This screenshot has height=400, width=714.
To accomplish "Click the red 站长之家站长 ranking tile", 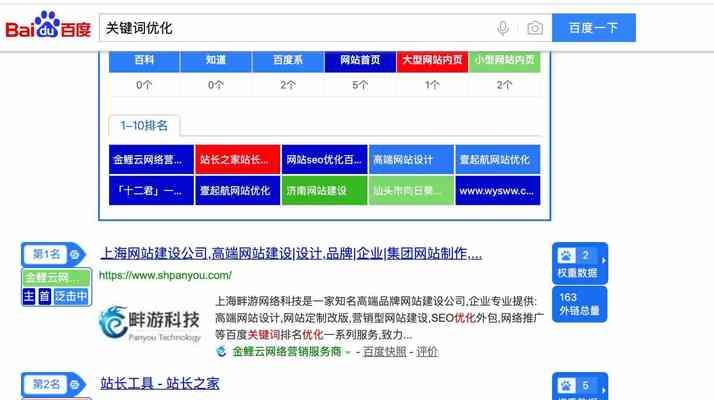I will point(236,159).
